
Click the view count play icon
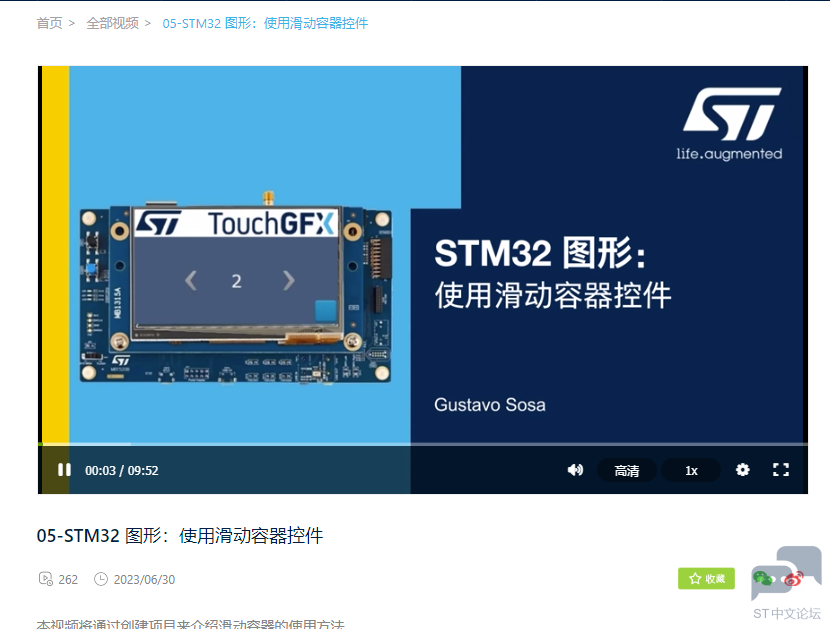(x=46, y=579)
